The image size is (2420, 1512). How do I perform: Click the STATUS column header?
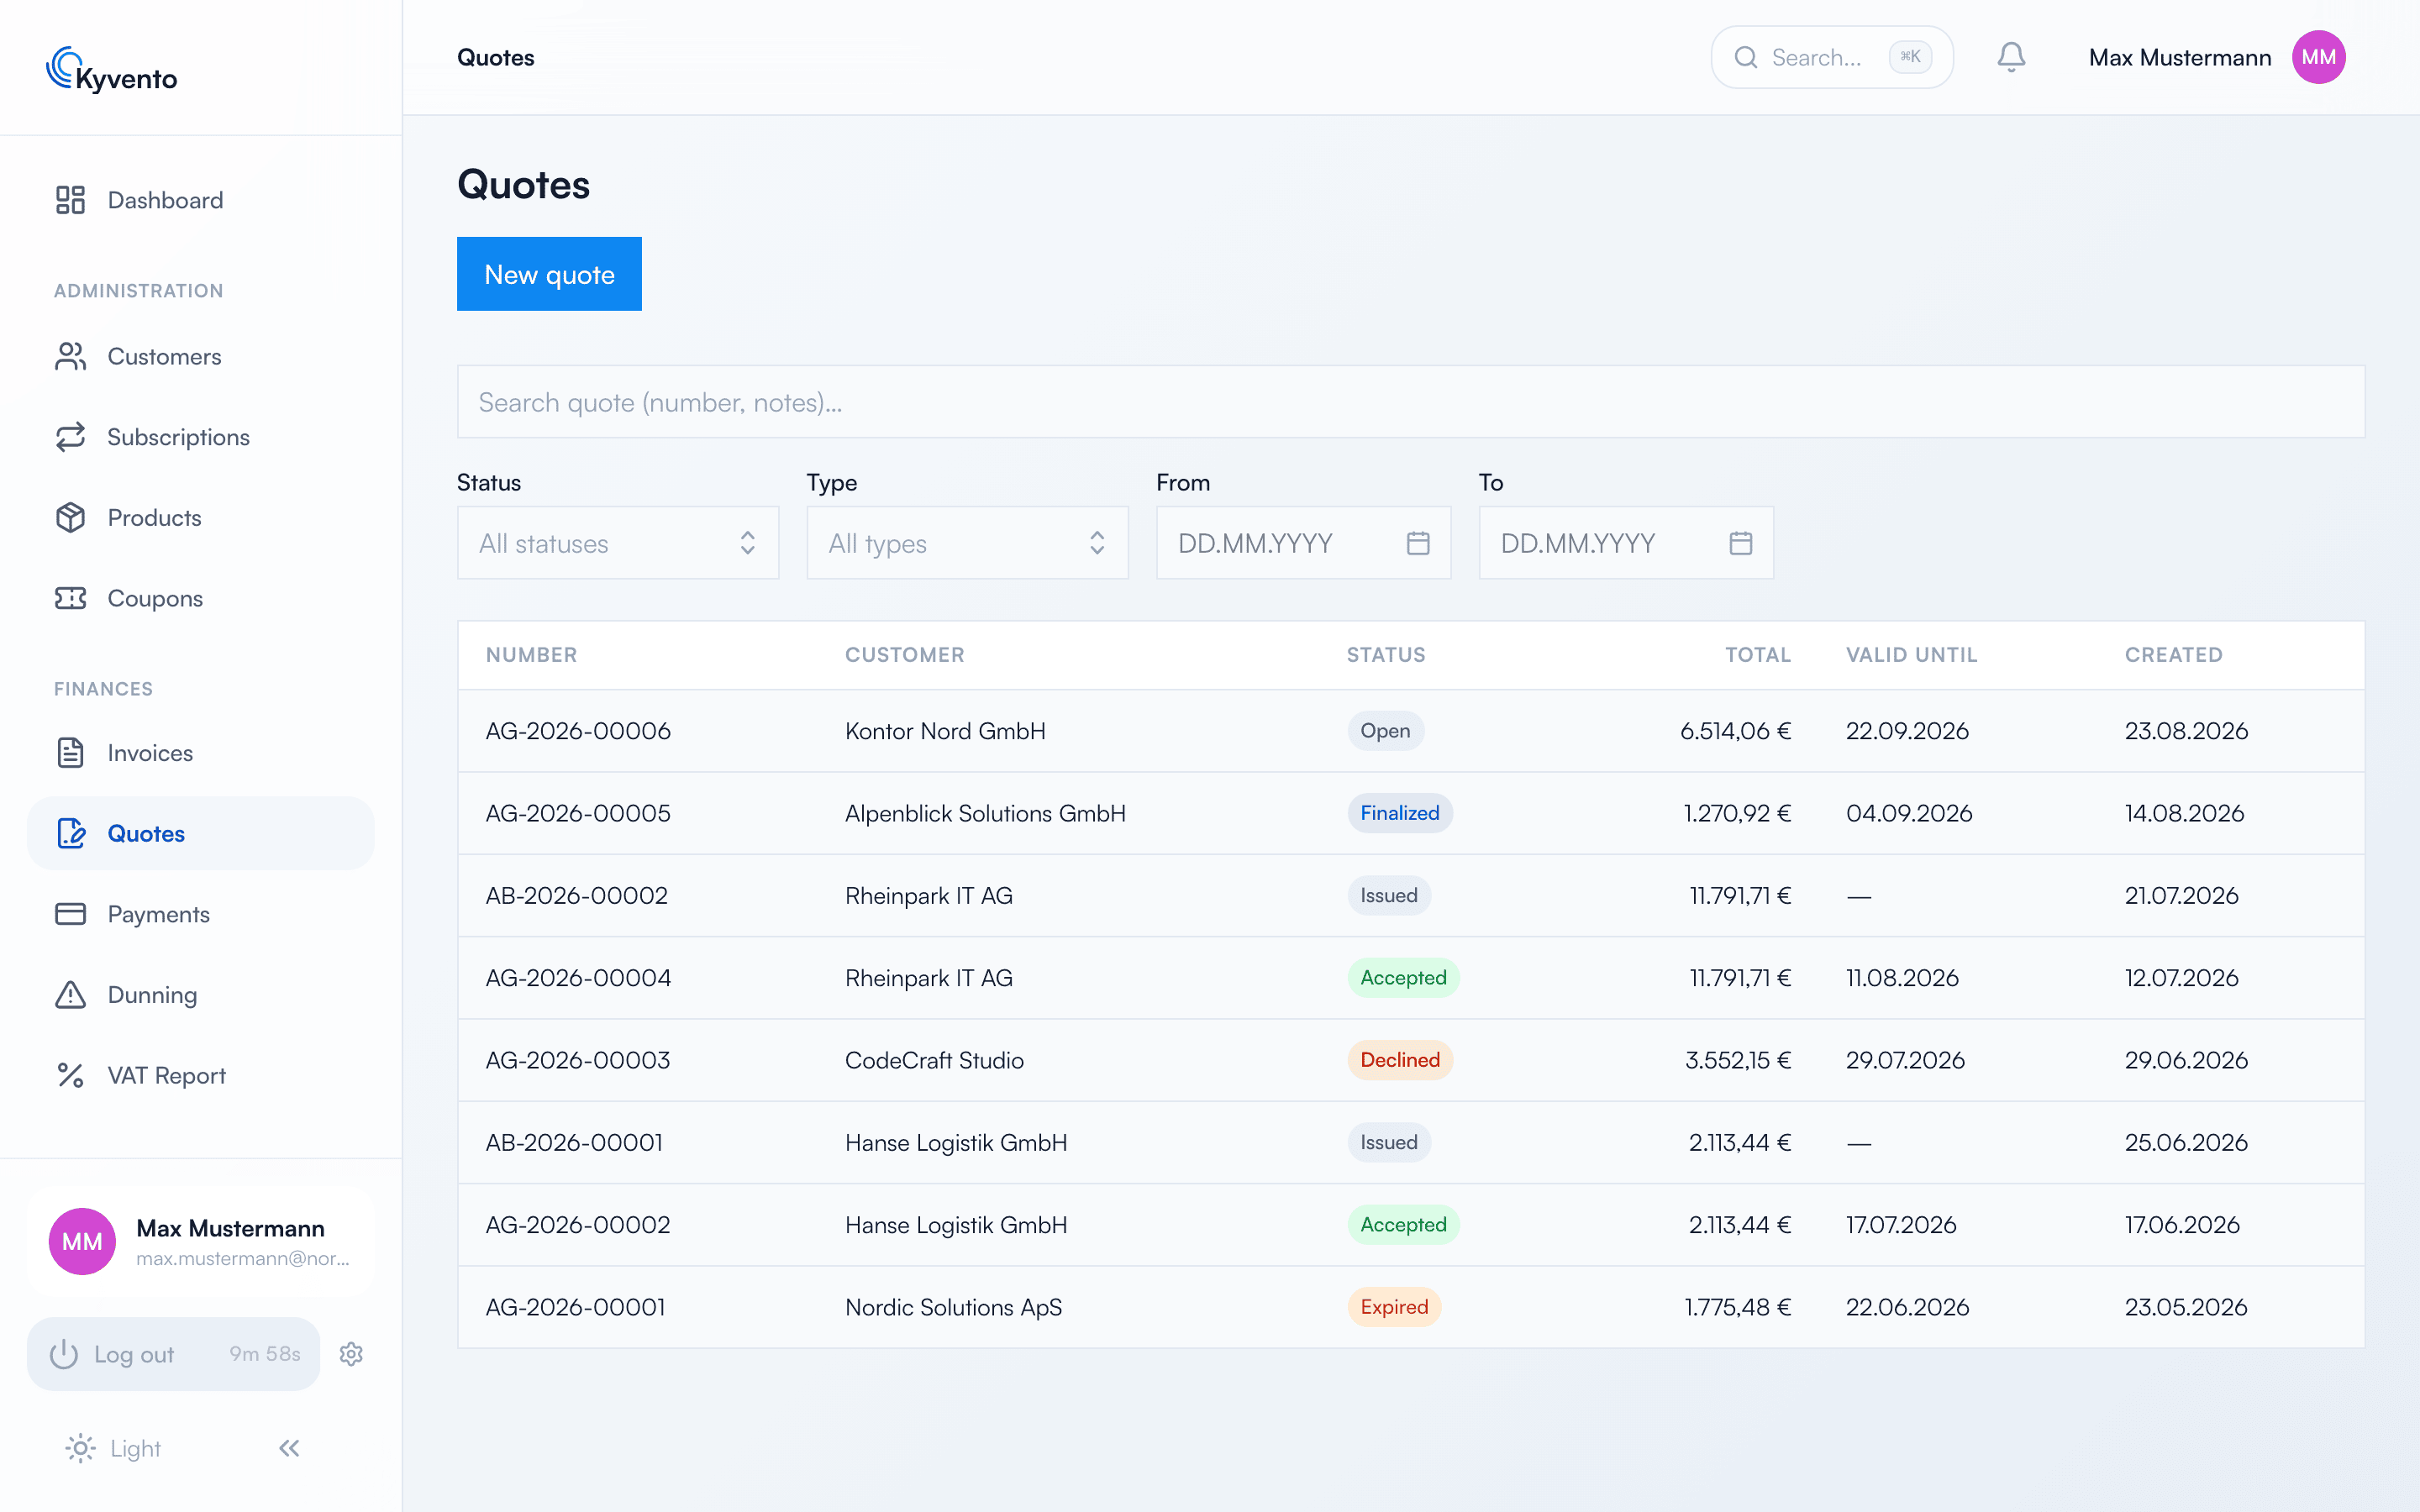point(1386,655)
